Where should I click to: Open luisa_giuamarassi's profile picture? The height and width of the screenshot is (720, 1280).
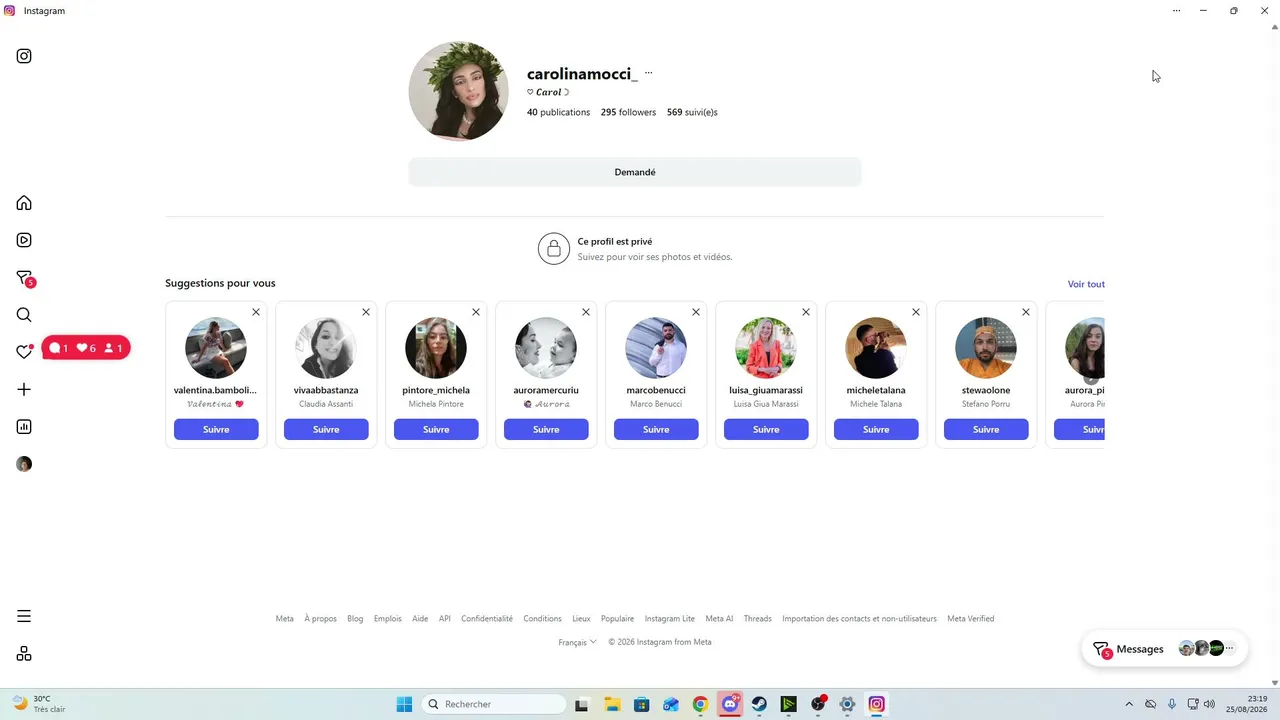[x=766, y=348]
